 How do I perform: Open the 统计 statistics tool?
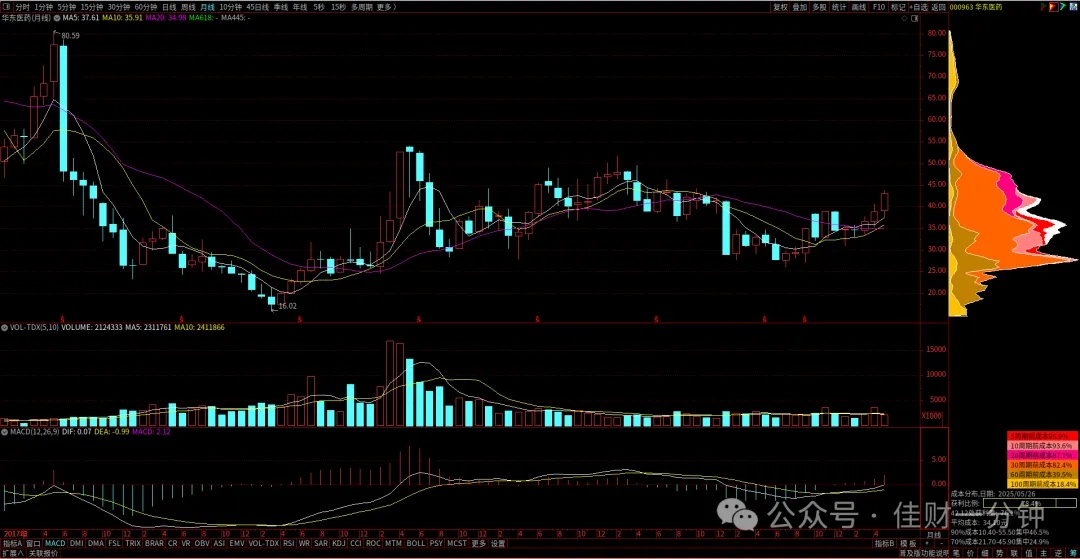tap(839, 8)
